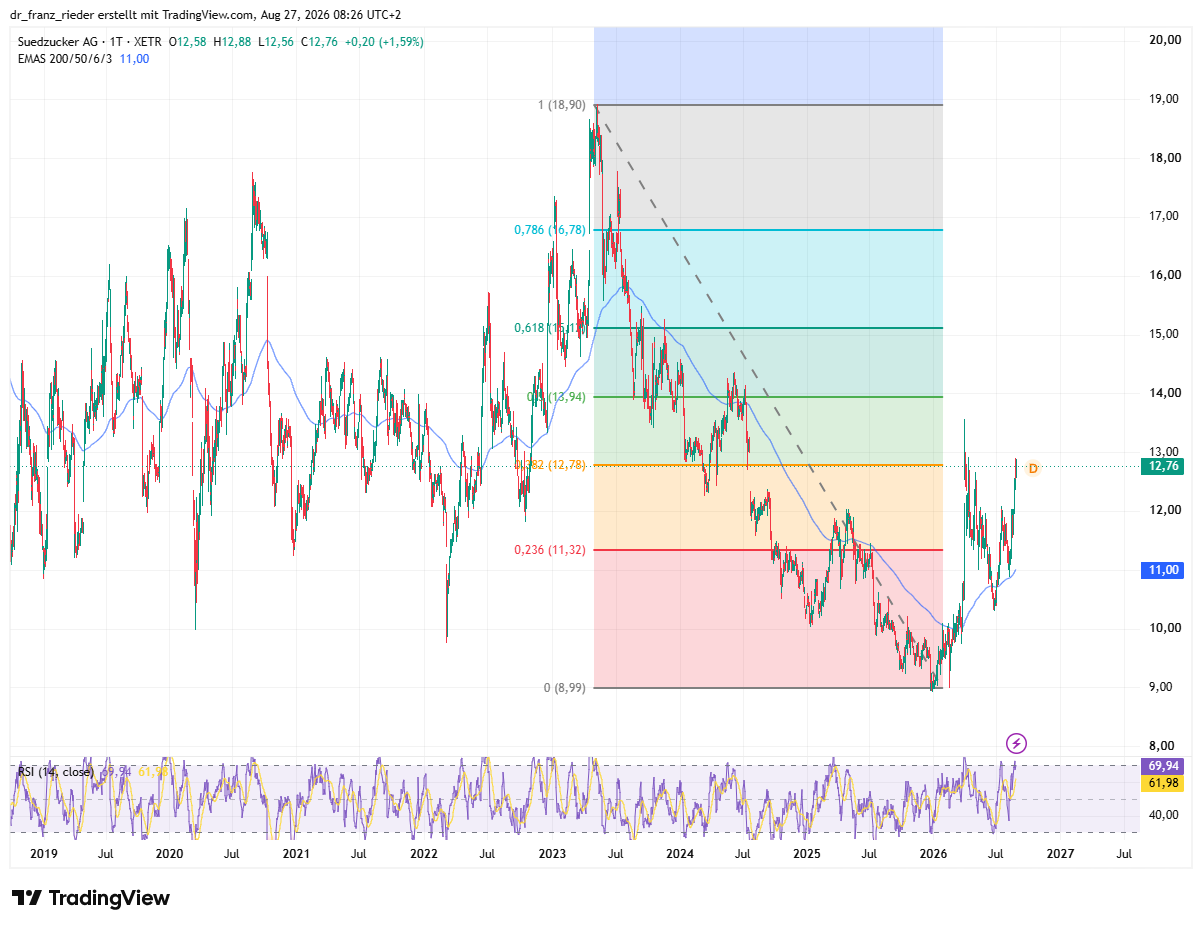Viewport: 1202px width, 928px height.
Task: Click the 40,00 RSI axis label
Action: click(1164, 815)
